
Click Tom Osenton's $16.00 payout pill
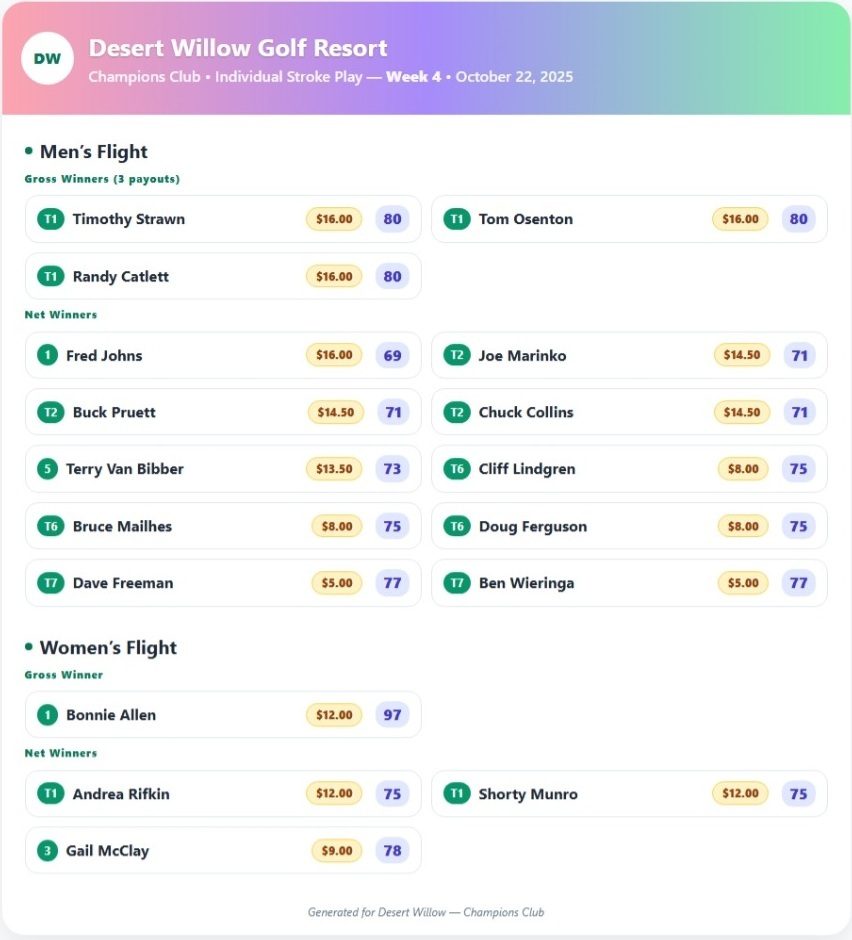click(x=740, y=219)
